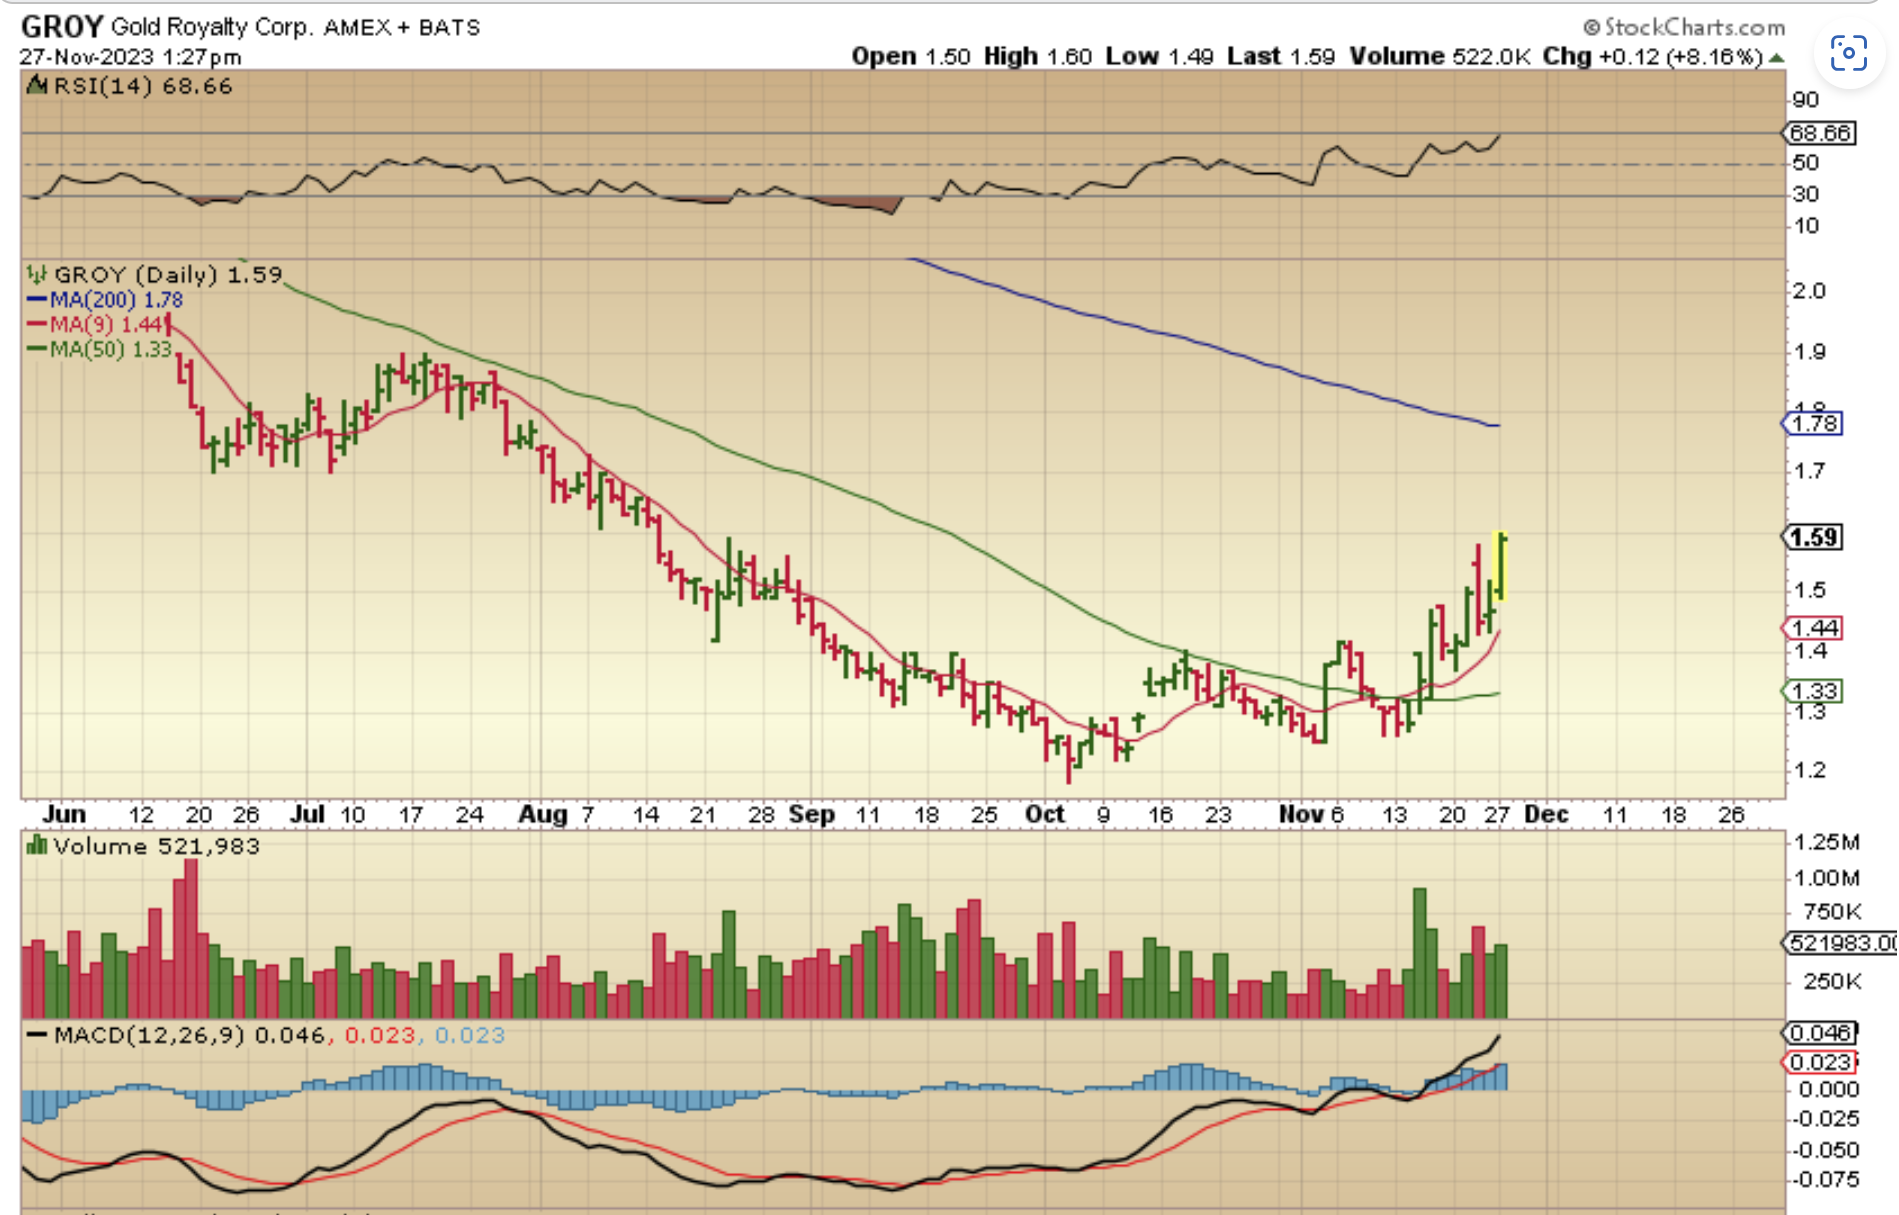This screenshot has width=1899, height=1215.
Task: Click the GROY (Daily) 1.59 legend label
Action: (168, 274)
